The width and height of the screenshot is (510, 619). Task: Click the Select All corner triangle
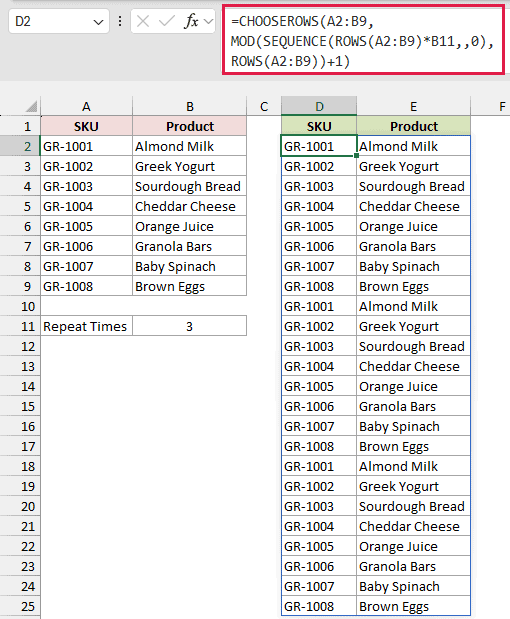click(31, 106)
